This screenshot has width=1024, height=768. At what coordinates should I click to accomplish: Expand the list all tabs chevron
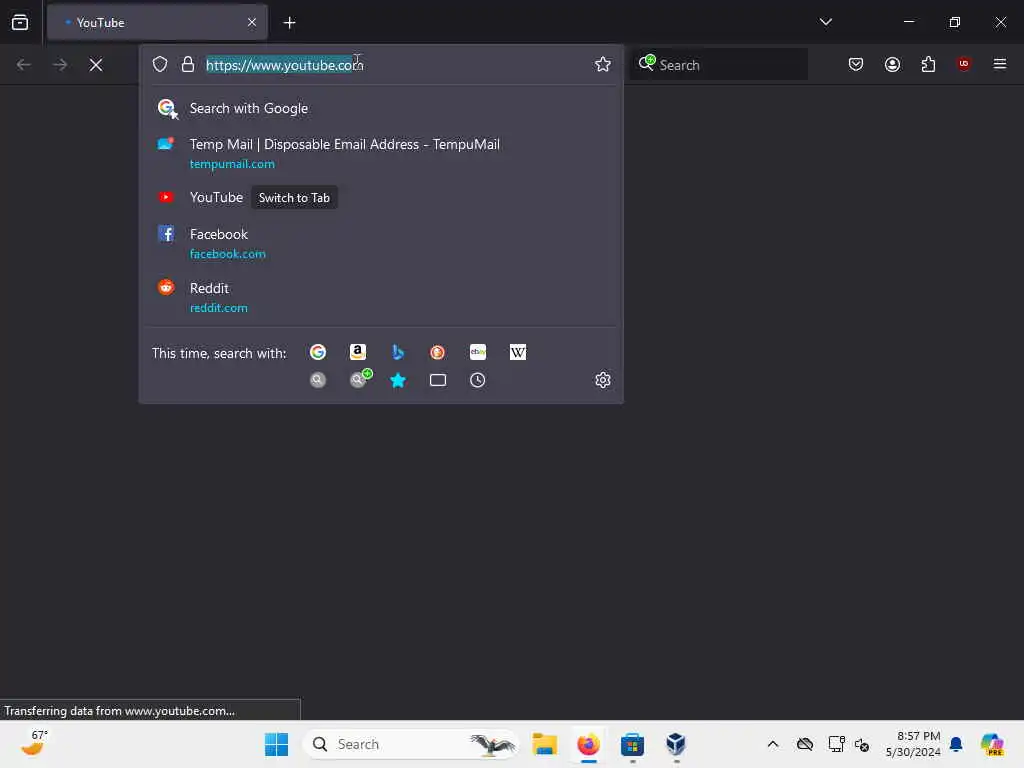825,22
